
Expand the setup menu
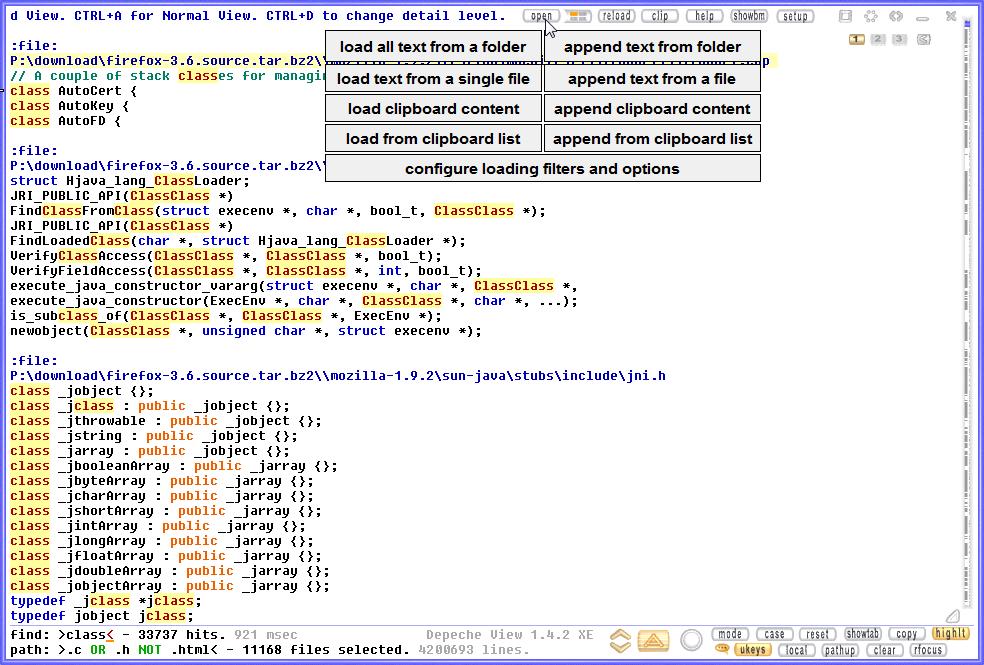[x=795, y=16]
